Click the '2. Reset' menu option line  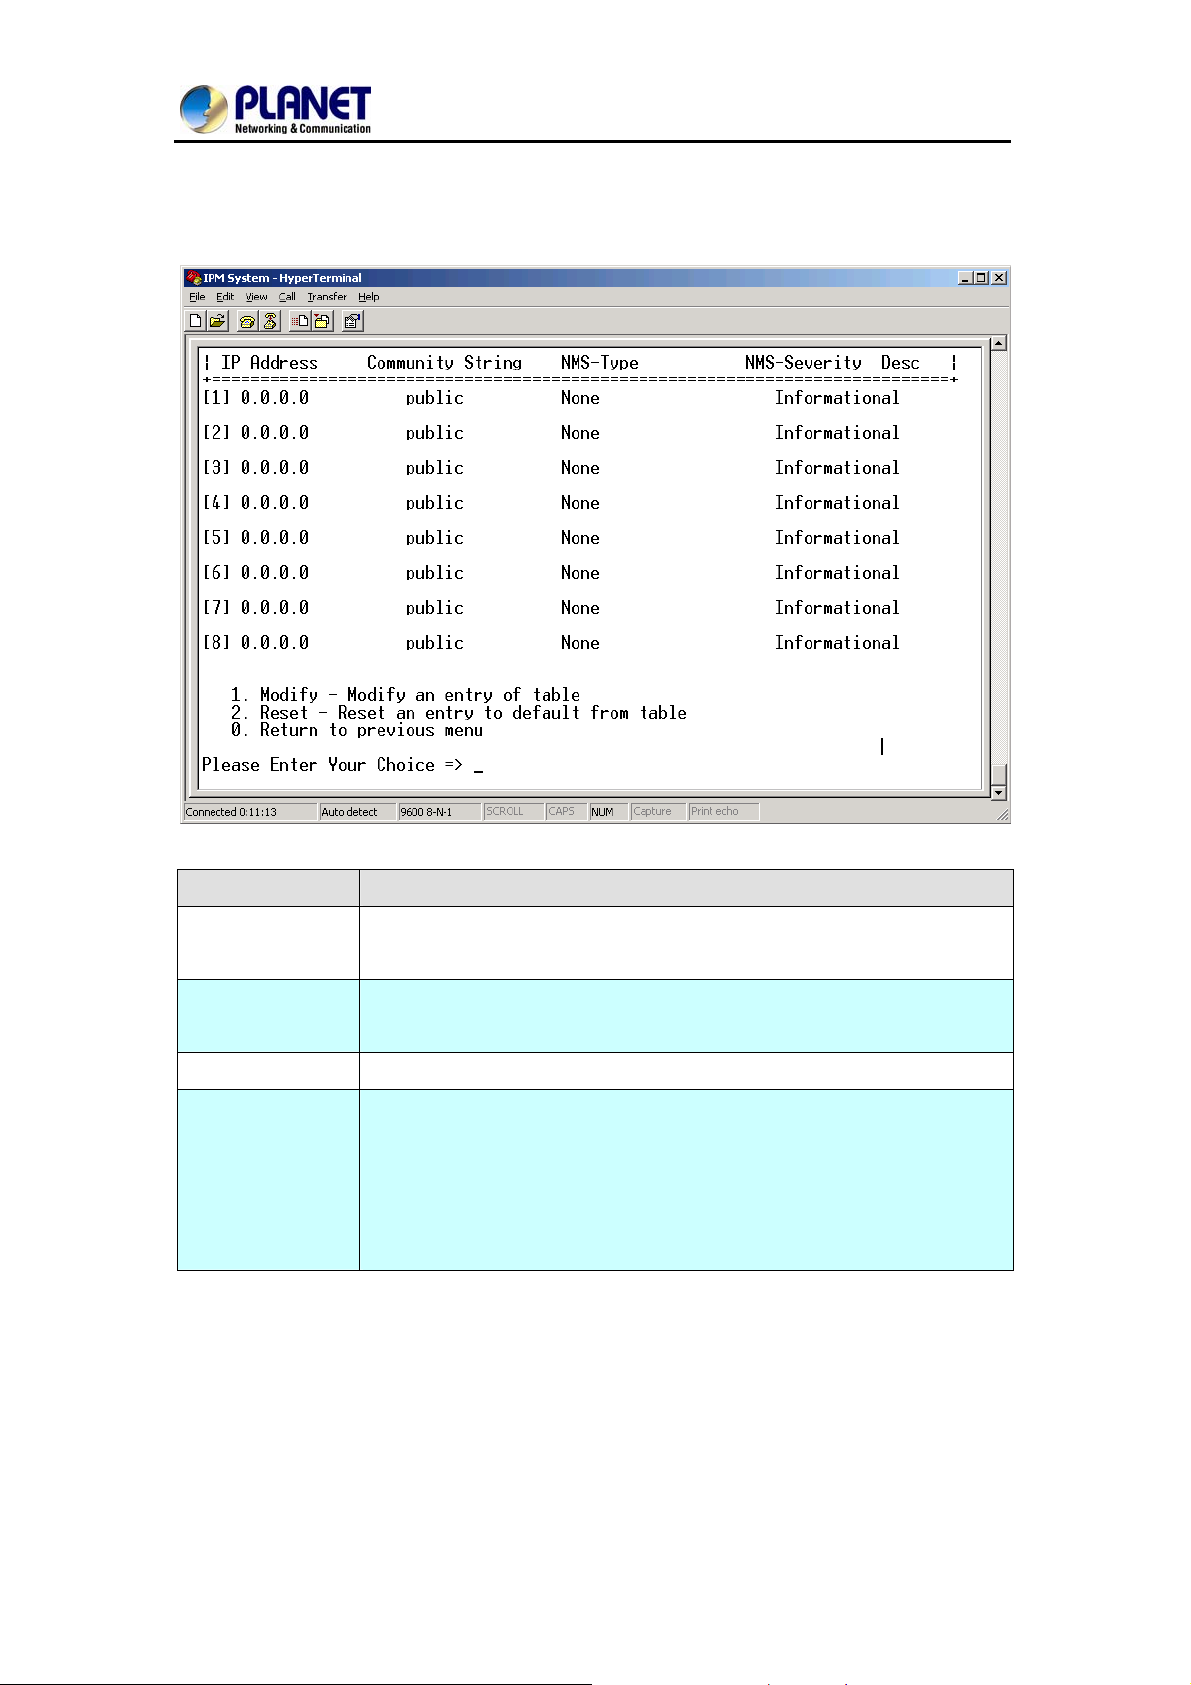(458, 713)
